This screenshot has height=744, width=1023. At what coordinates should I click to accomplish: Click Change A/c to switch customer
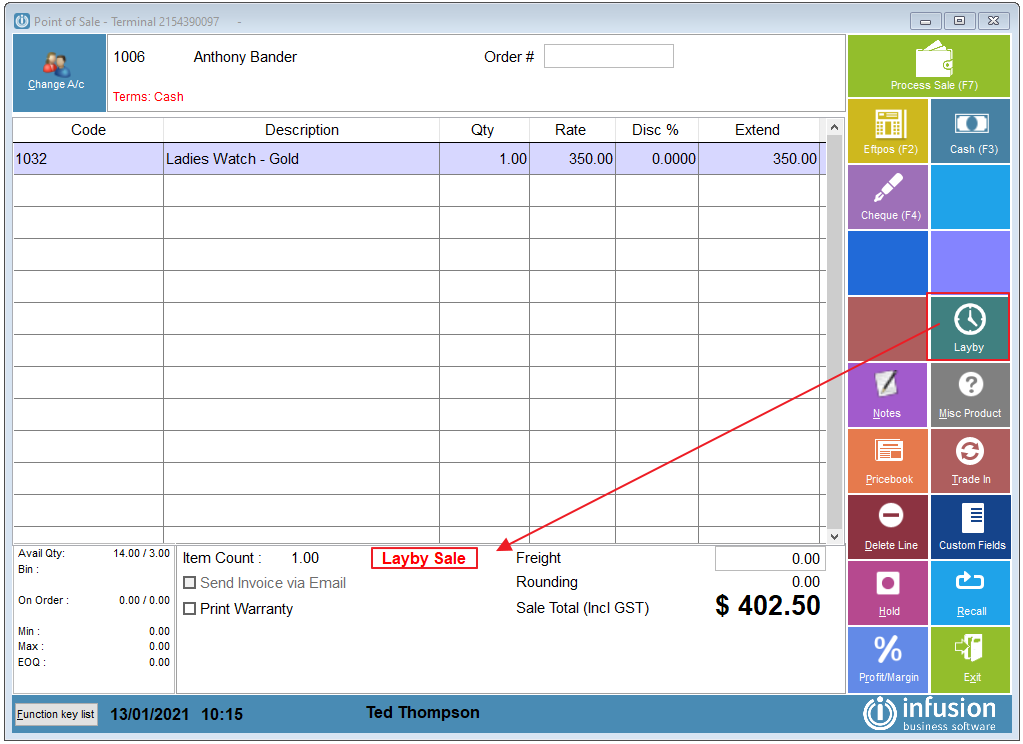tap(58, 72)
